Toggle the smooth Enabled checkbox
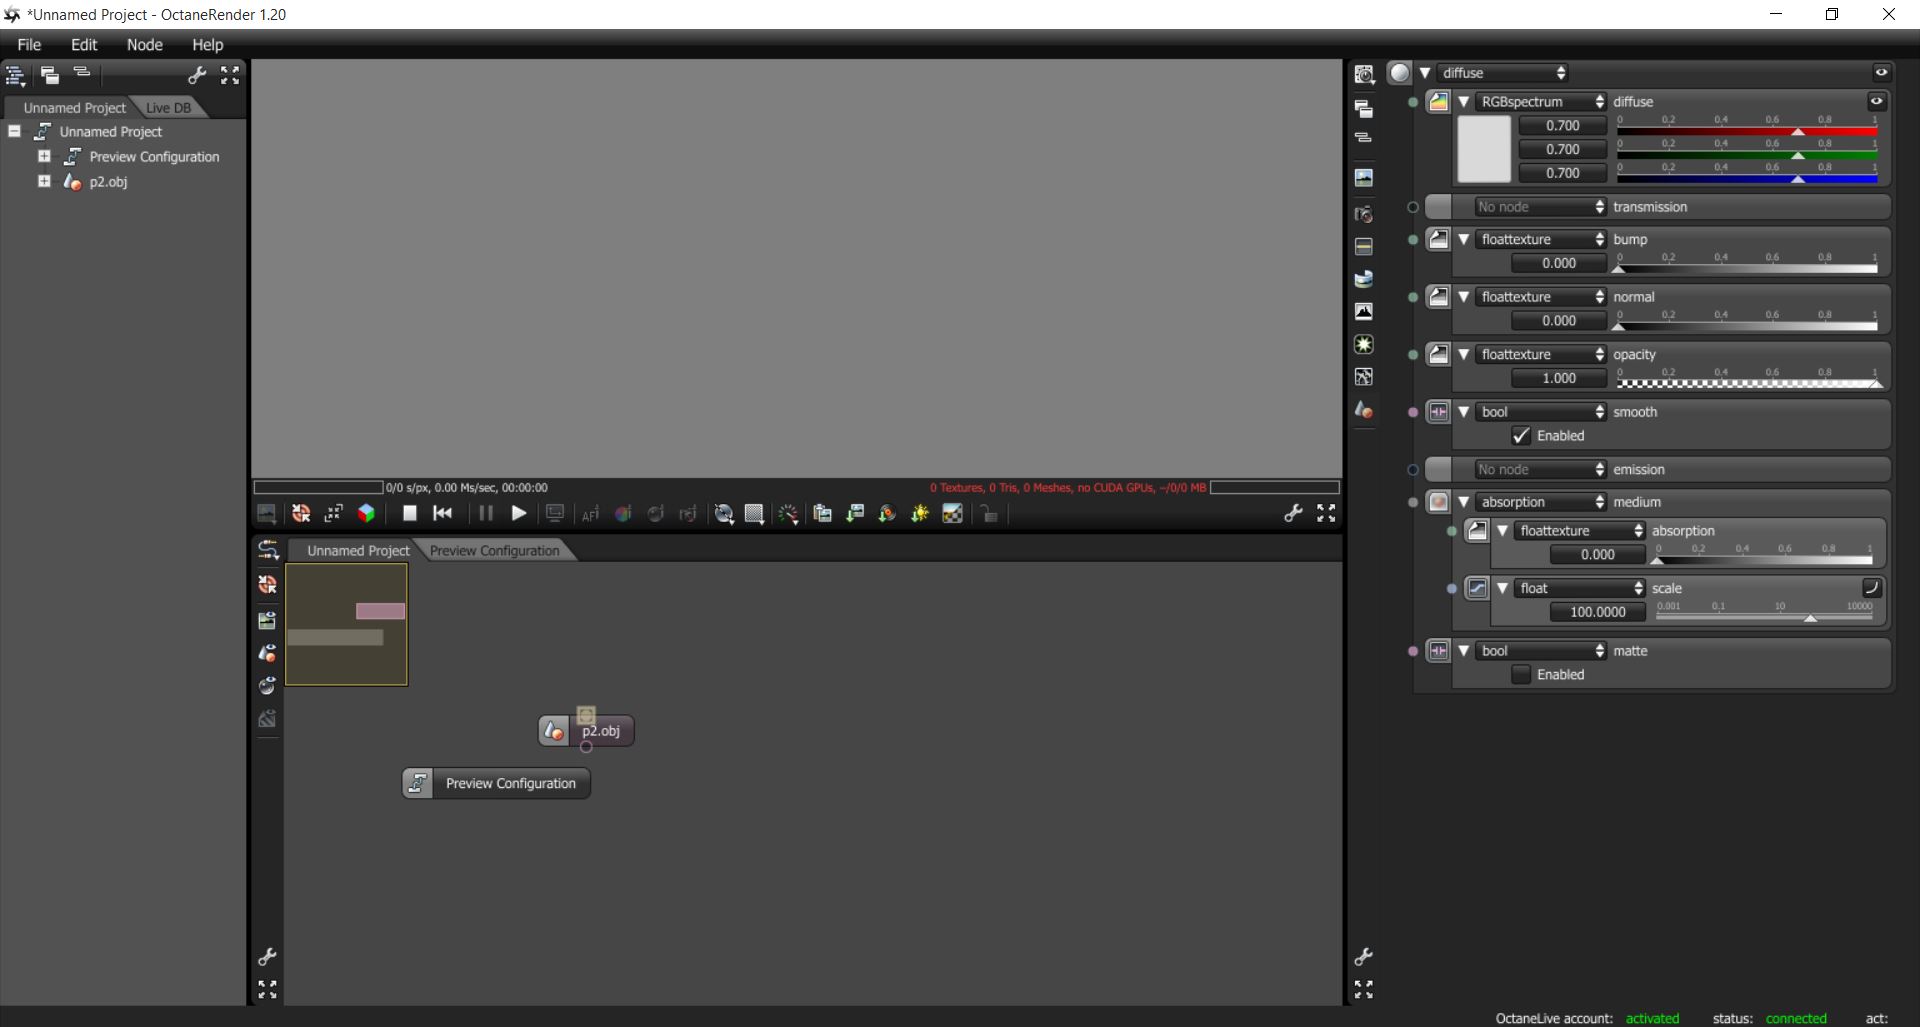Screen dimensions: 1920x1027 tap(1521, 436)
